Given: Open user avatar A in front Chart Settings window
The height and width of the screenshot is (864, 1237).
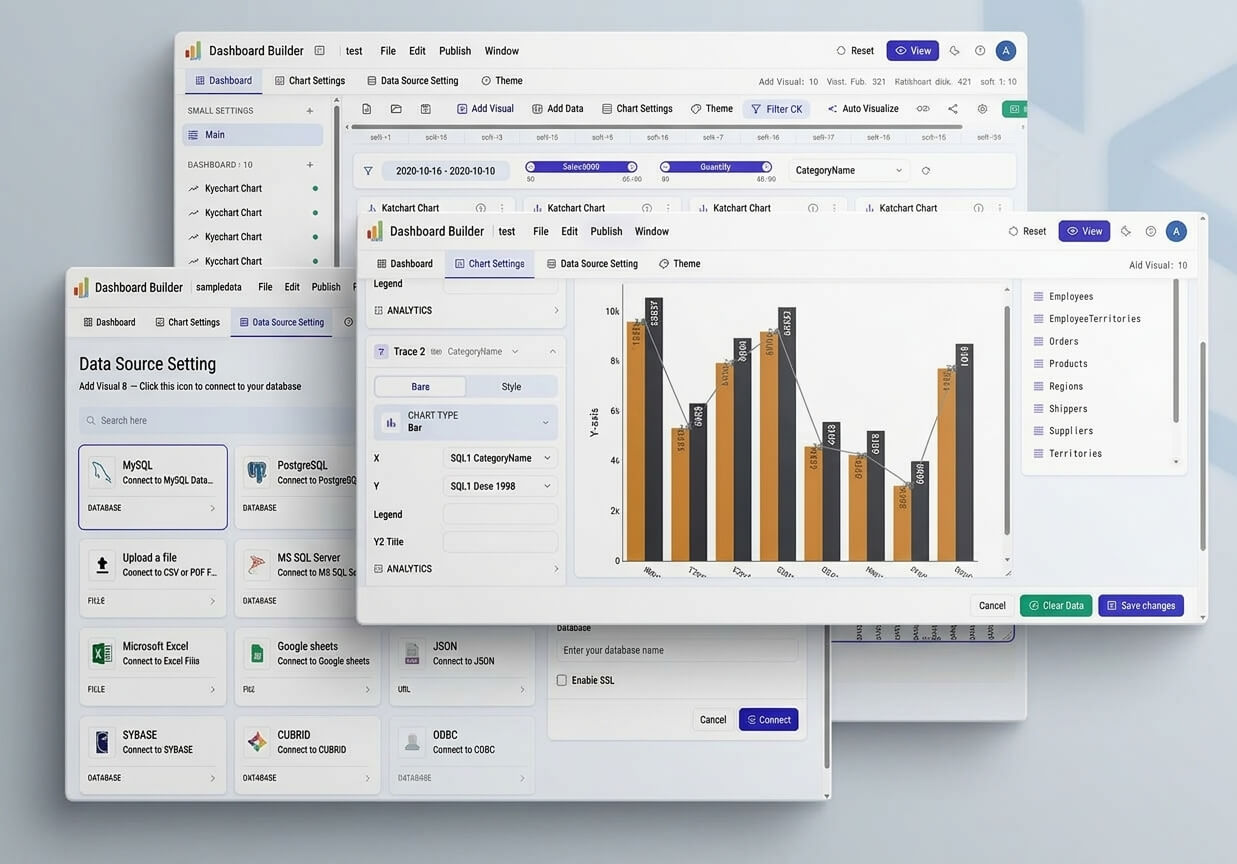Looking at the screenshot, I should (1177, 231).
